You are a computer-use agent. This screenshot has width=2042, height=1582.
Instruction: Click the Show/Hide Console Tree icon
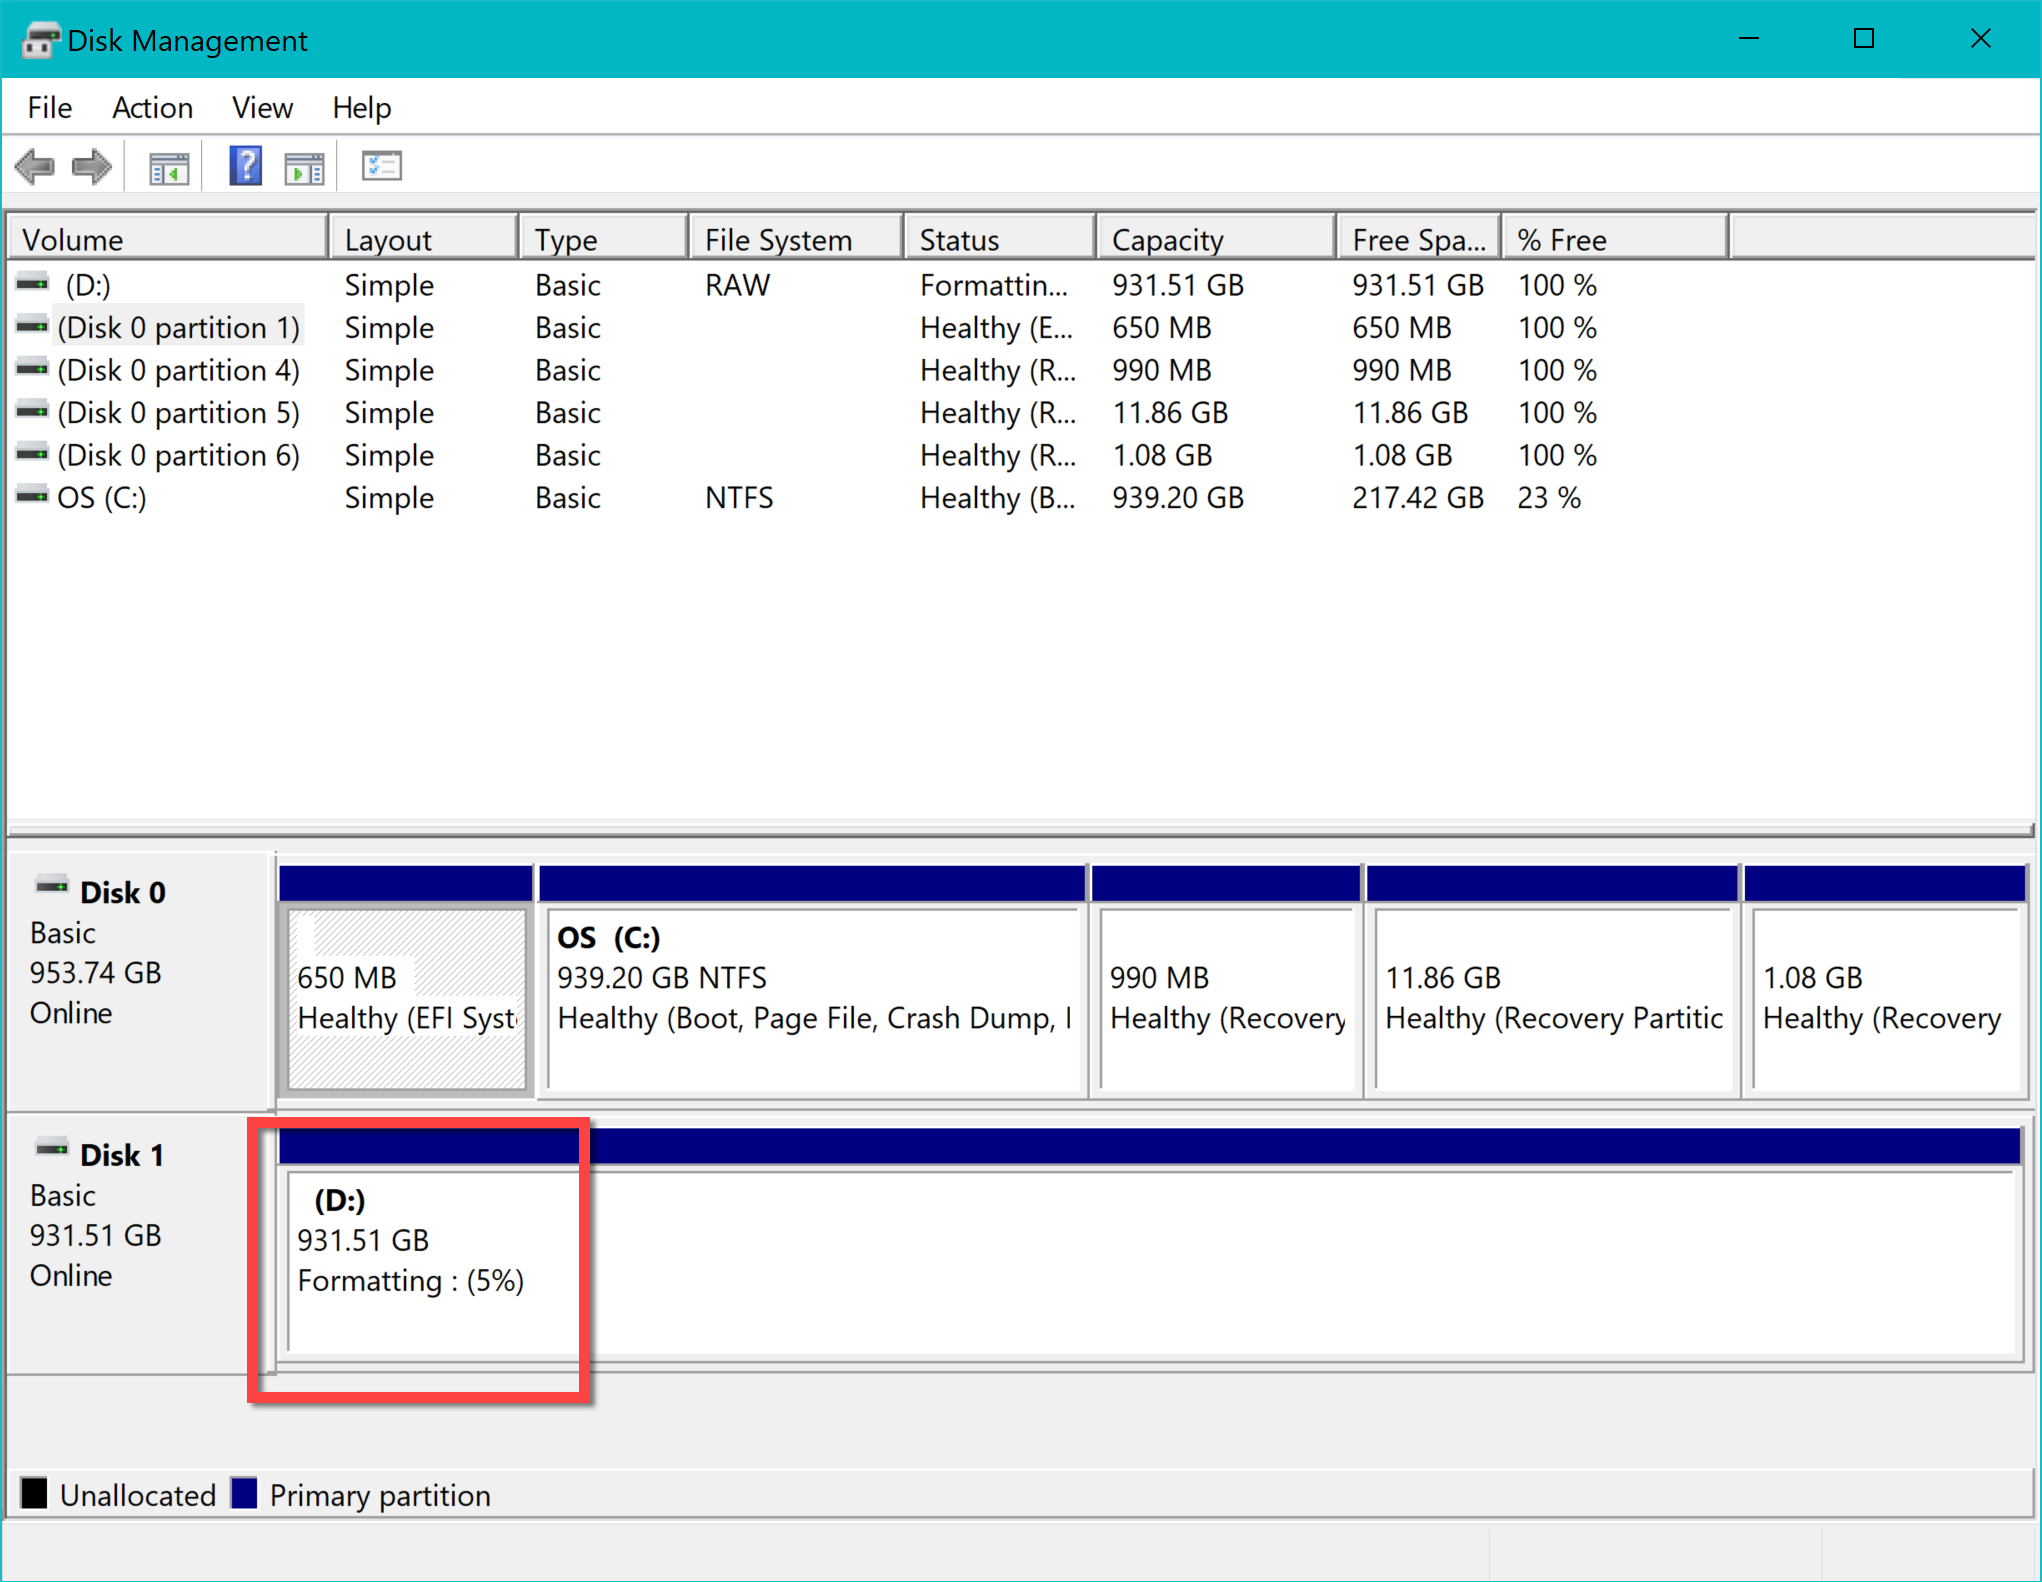[x=168, y=167]
